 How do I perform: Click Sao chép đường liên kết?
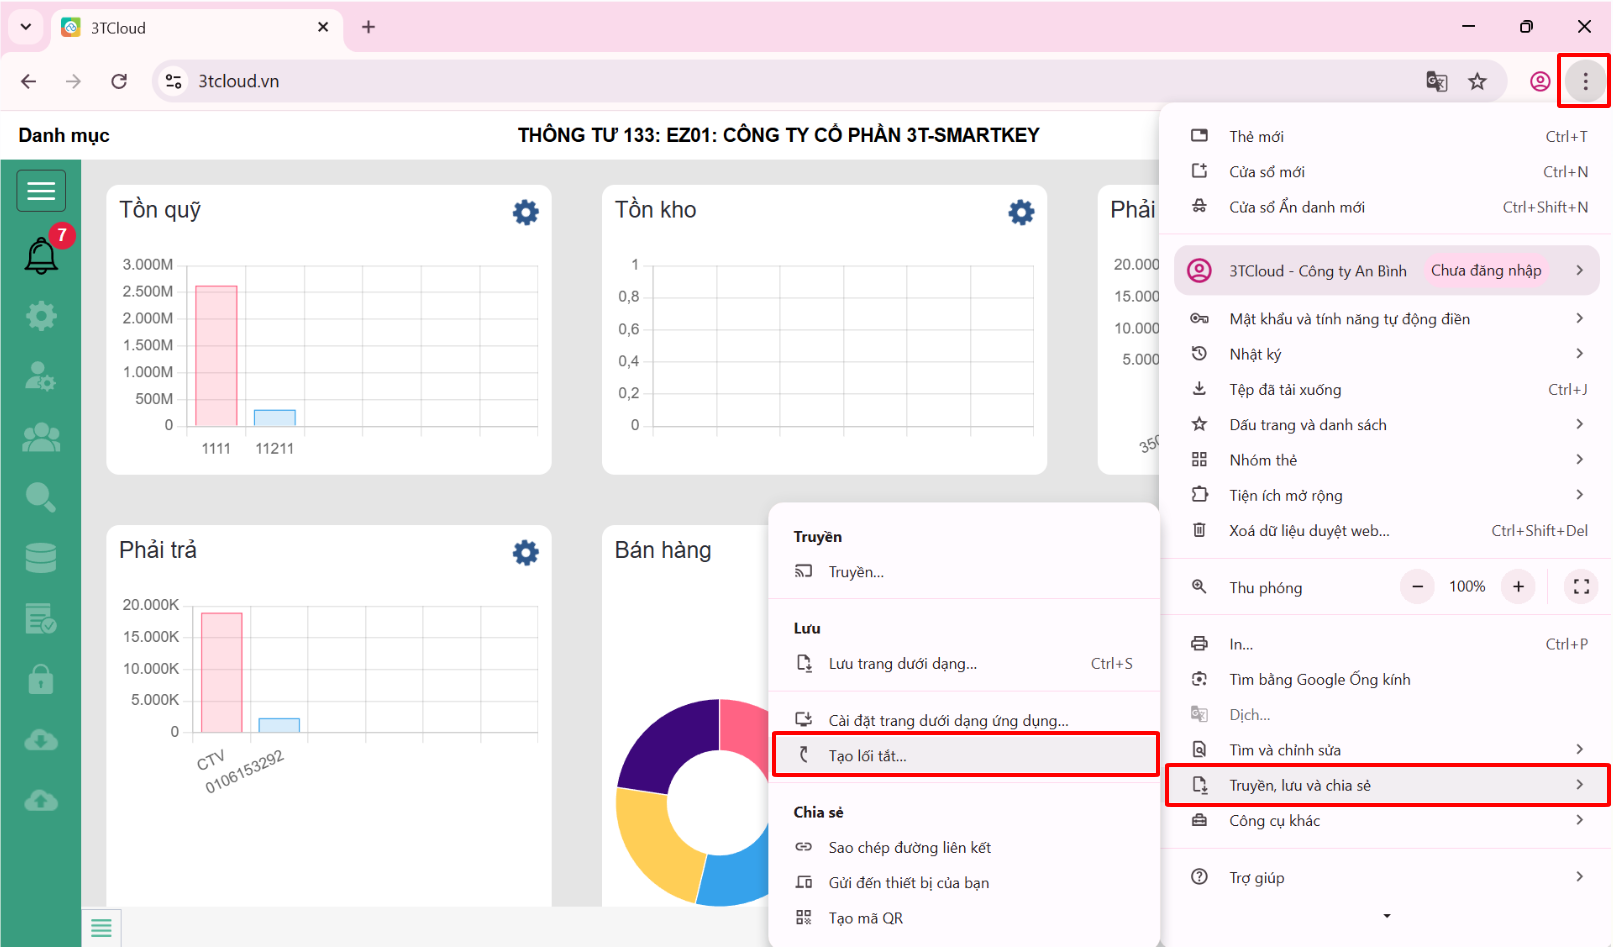coord(909,848)
